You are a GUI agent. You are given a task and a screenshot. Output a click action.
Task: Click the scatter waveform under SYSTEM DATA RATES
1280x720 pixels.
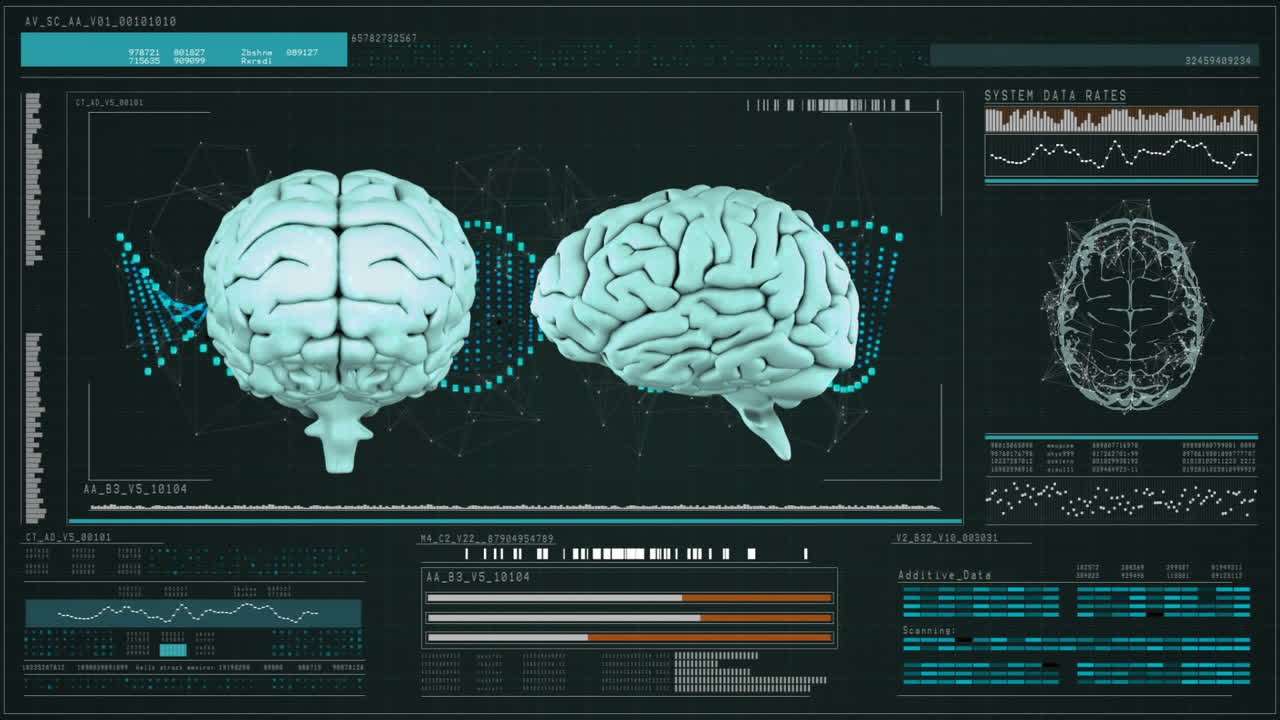(1118, 155)
